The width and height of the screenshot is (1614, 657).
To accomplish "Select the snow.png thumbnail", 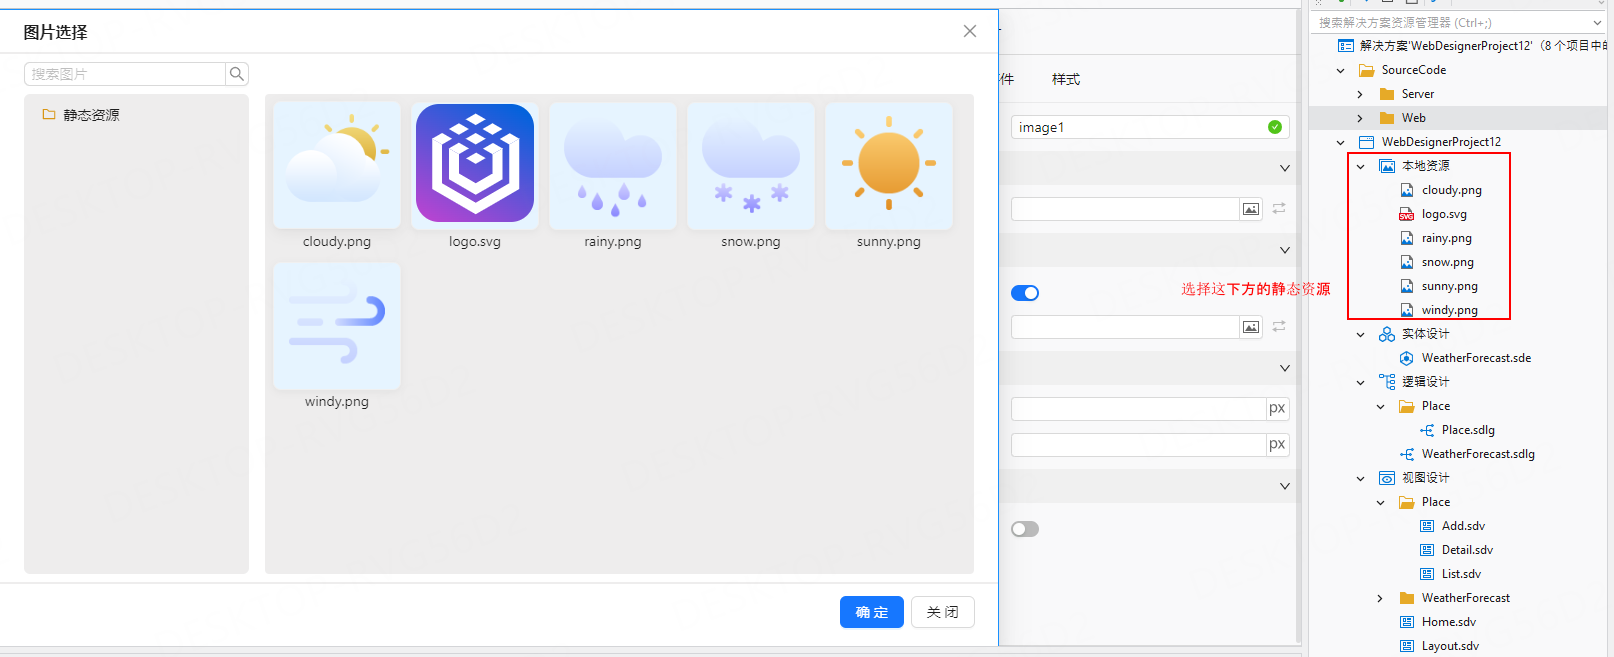I will pyautogui.click(x=751, y=165).
